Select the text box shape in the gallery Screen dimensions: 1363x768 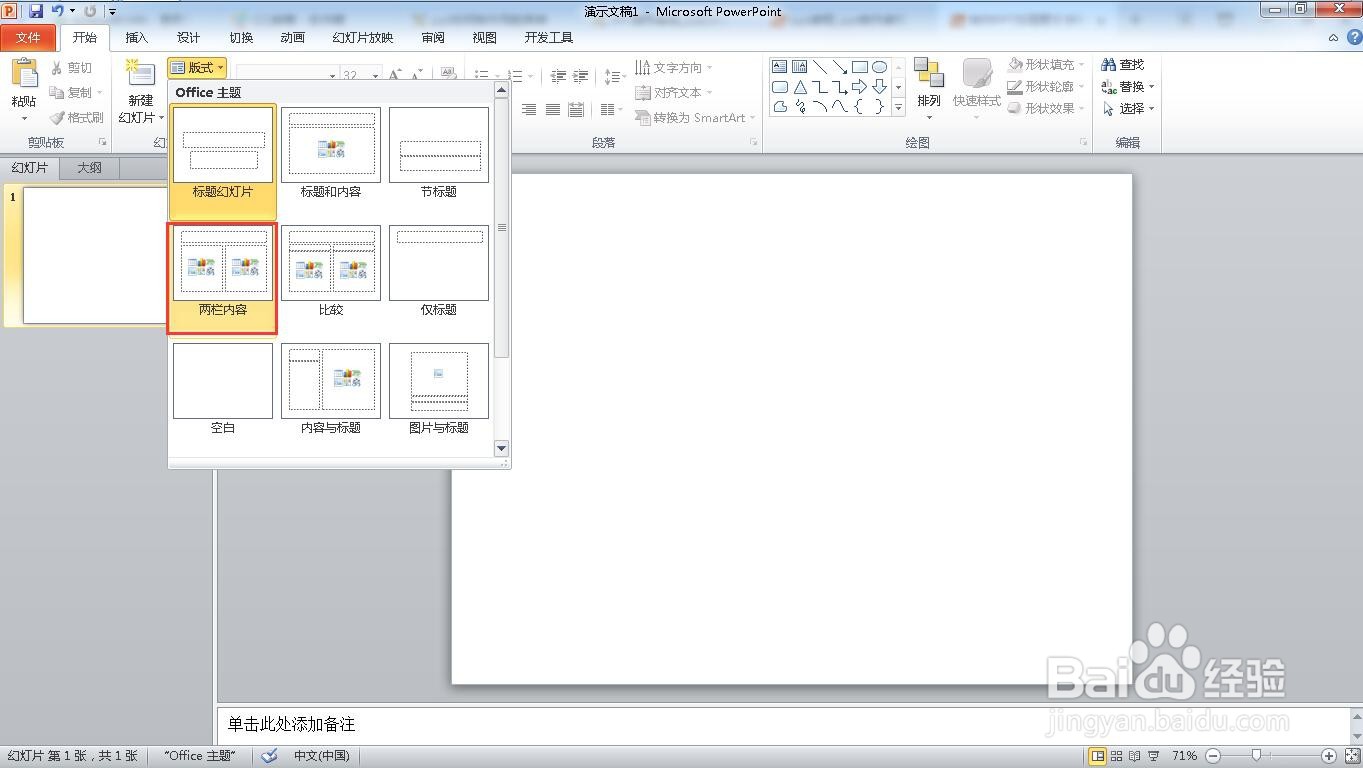click(779, 67)
